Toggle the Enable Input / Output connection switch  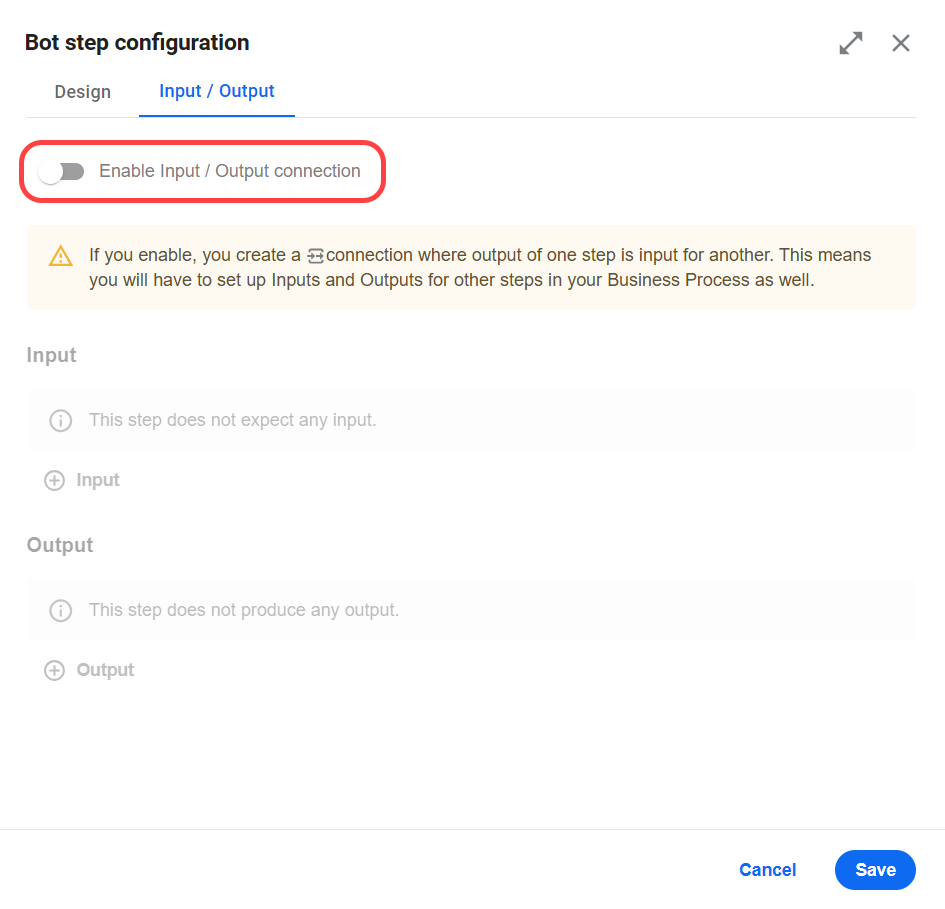click(61, 172)
